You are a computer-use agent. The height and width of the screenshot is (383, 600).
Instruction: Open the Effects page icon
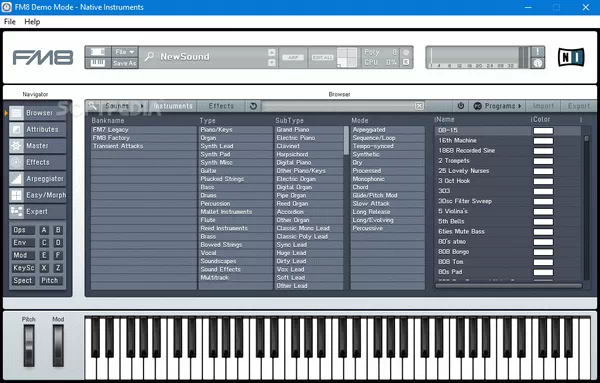tap(16, 162)
